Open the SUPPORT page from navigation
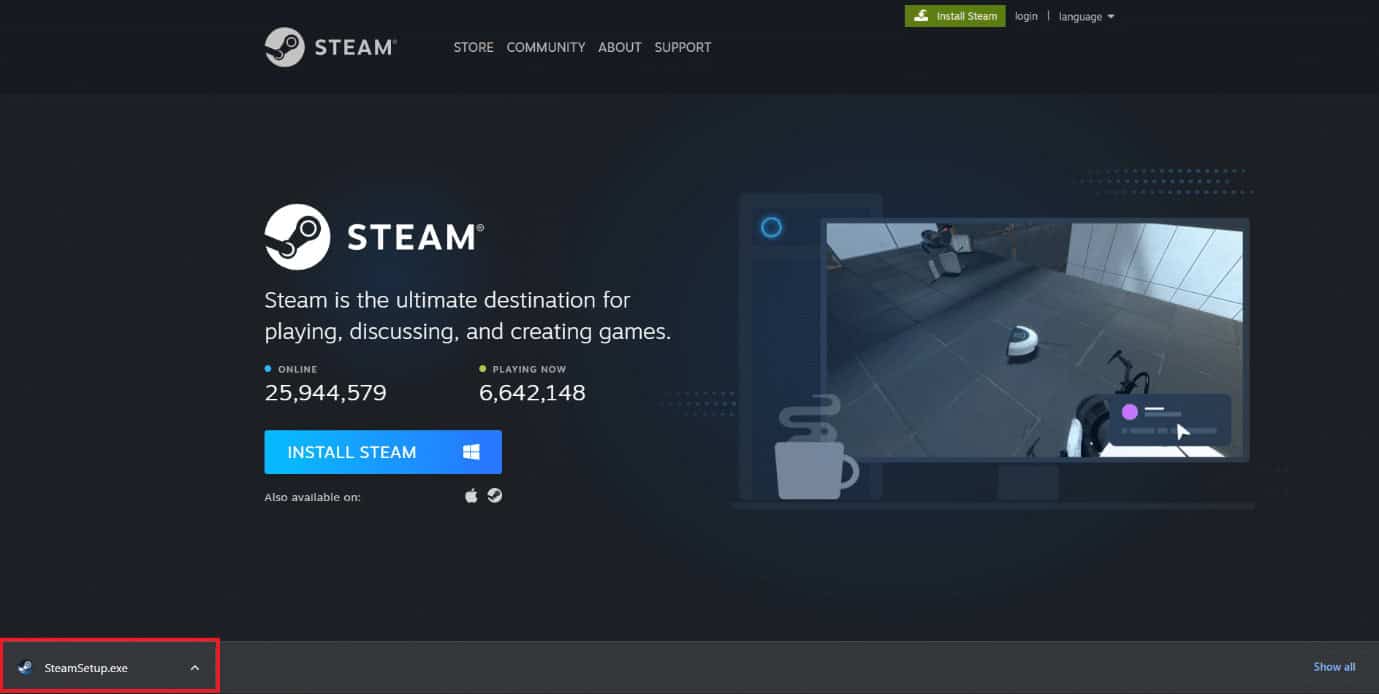The height and width of the screenshot is (694, 1379). pos(682,47)
